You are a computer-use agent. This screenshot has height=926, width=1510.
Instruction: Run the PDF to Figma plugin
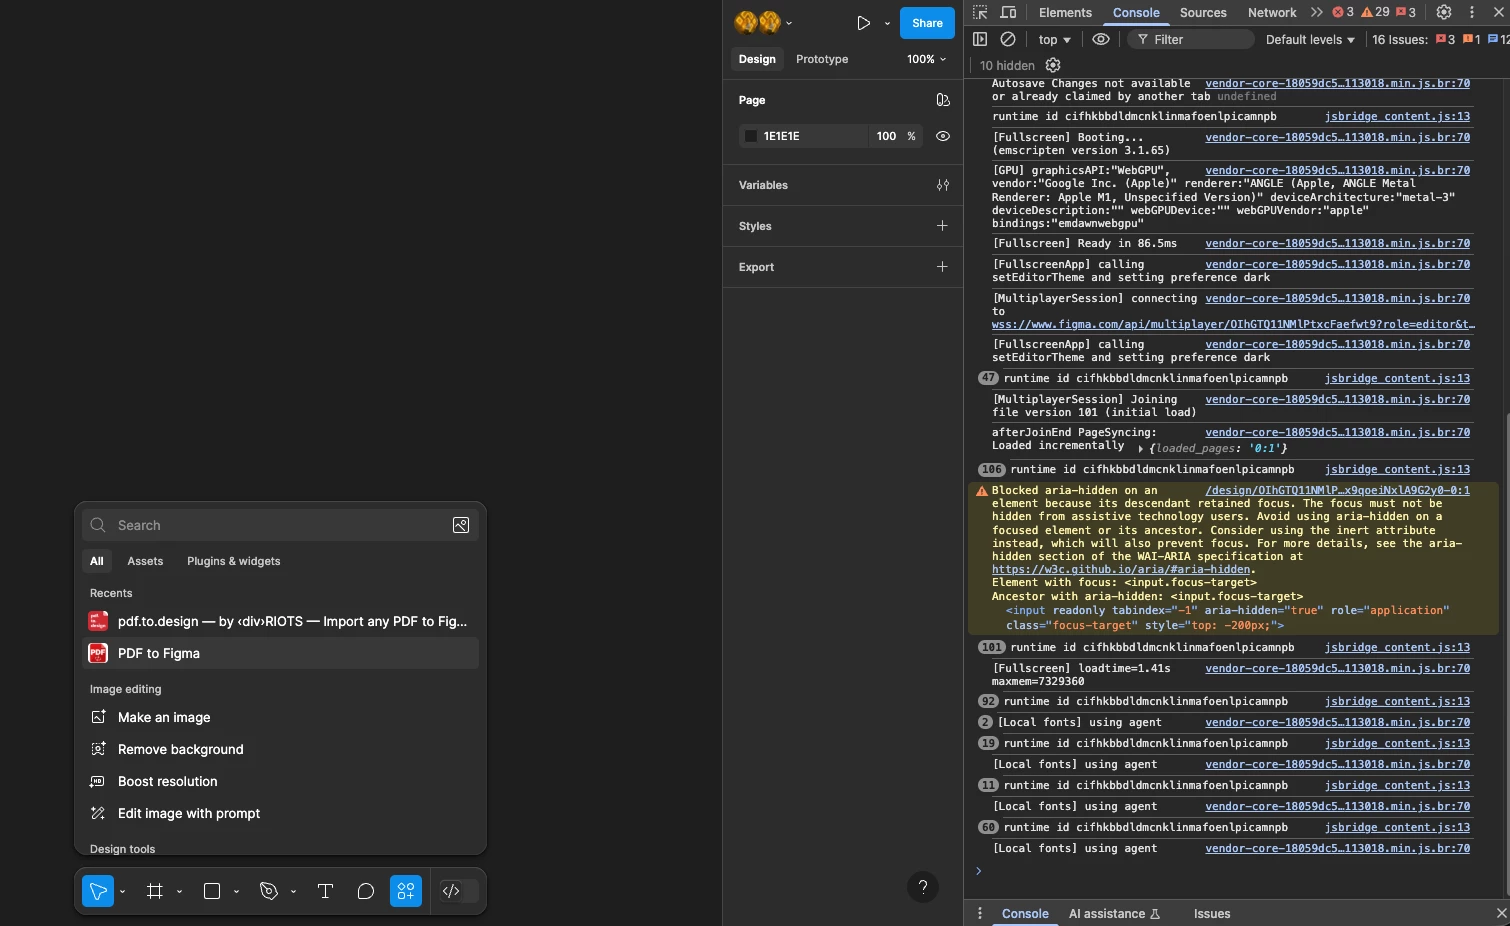coord(280,653)
